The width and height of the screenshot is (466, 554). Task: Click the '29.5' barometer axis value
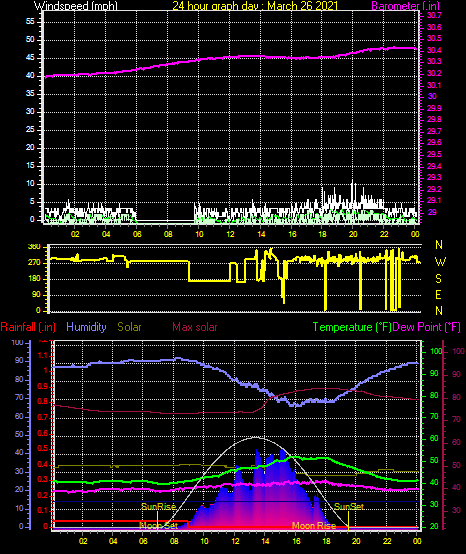(434, 154)
